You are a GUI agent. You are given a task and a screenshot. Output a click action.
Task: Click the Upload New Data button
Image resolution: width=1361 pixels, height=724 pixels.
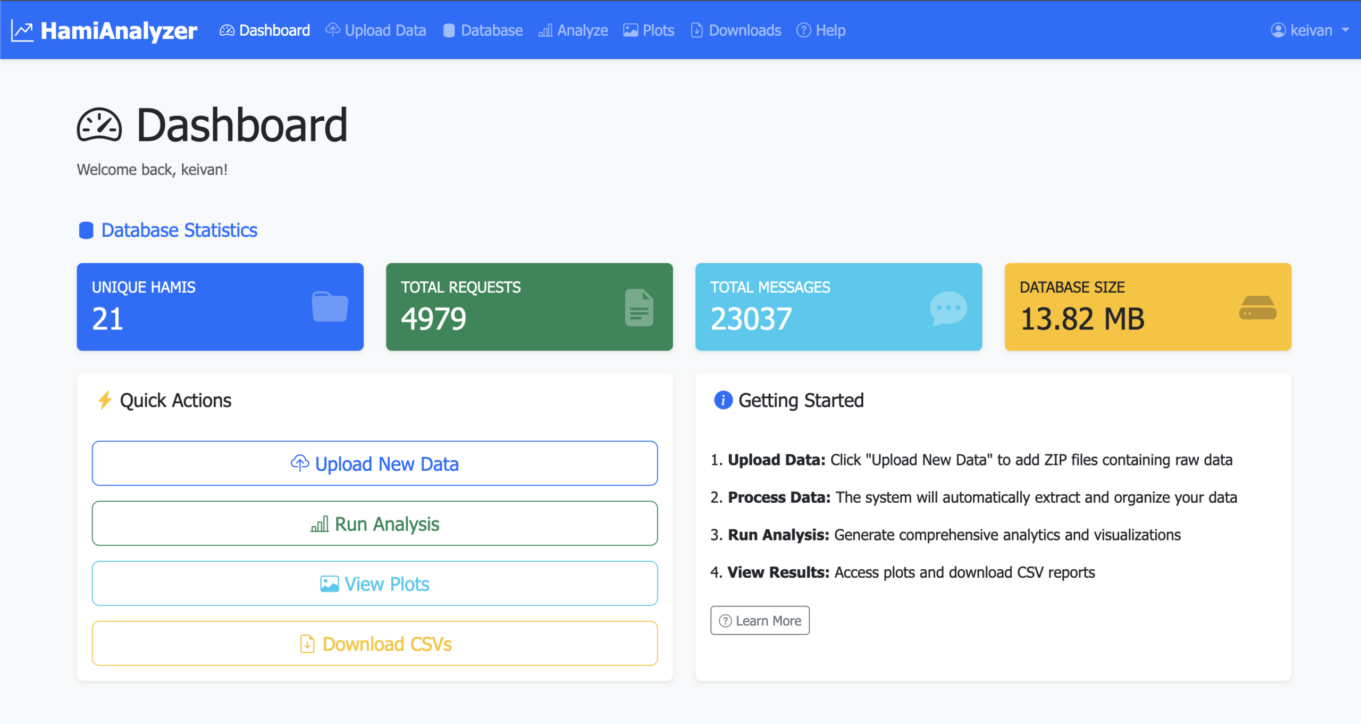[x=375, y=464]
